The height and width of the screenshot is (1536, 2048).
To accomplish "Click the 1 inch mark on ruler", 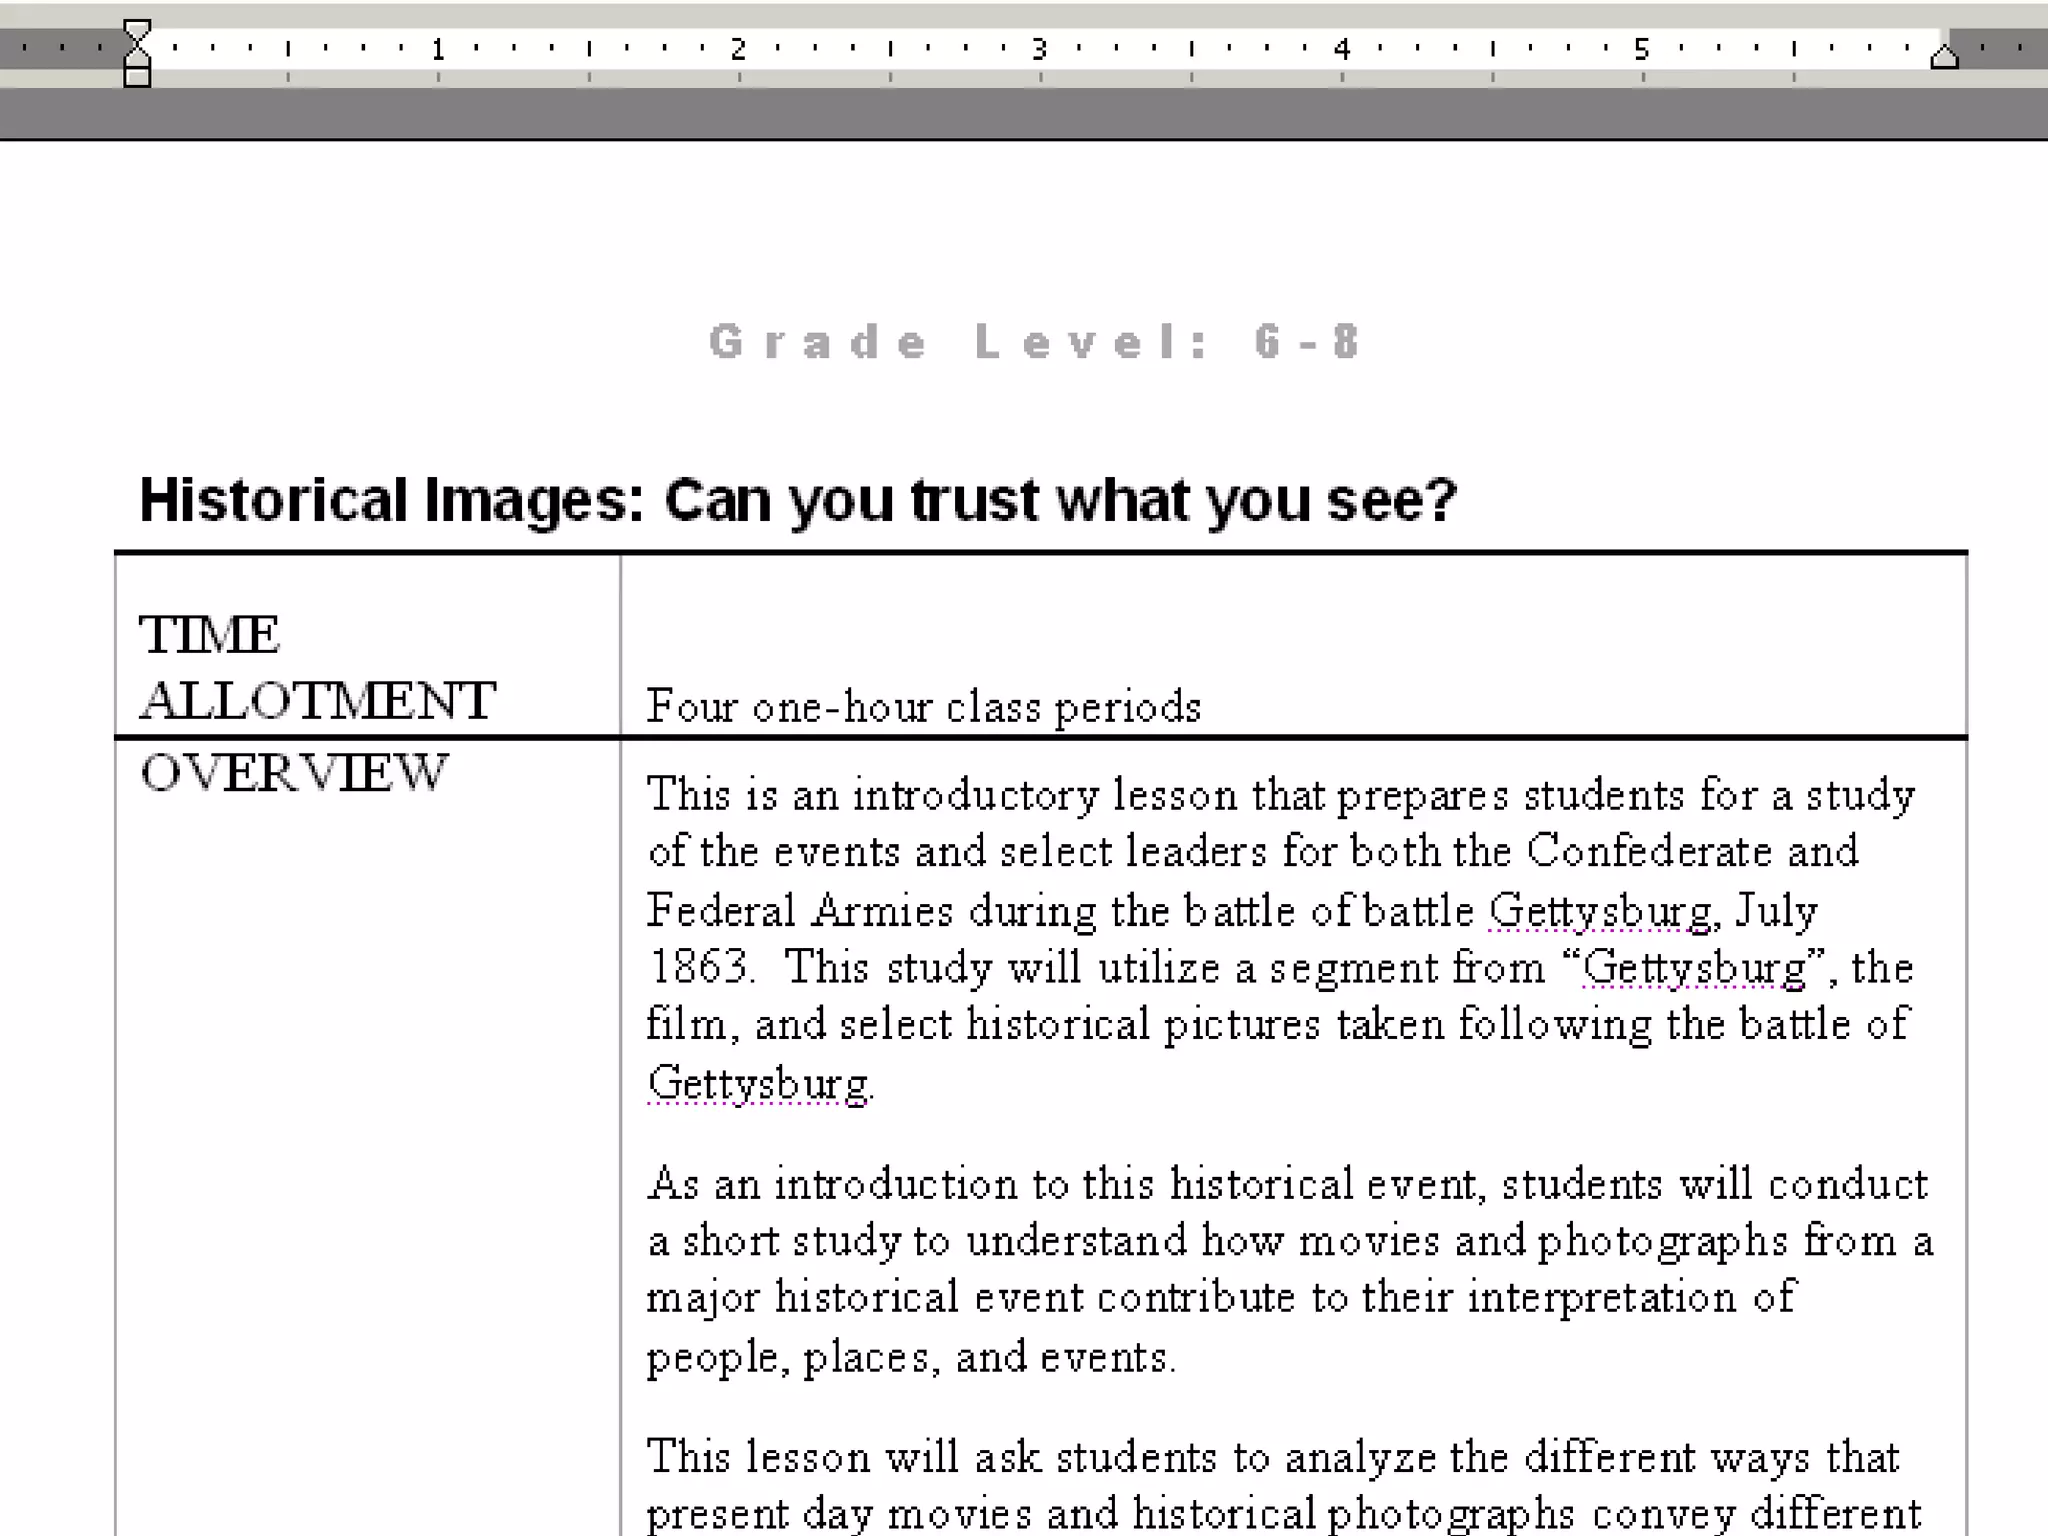I will point(438,48).
